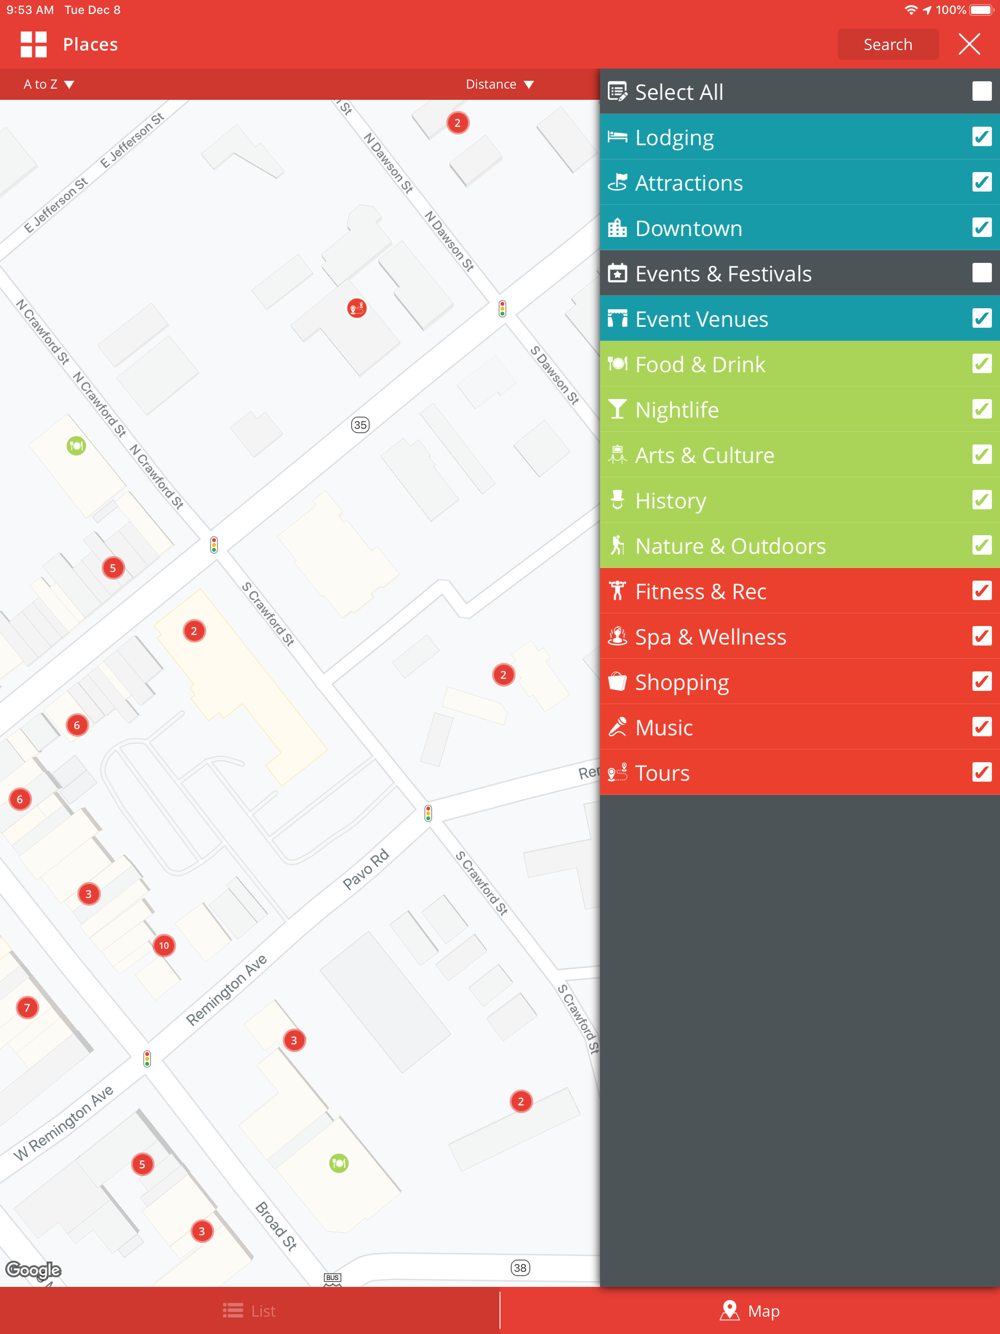Select the Shopping category label

pos(682,683)
